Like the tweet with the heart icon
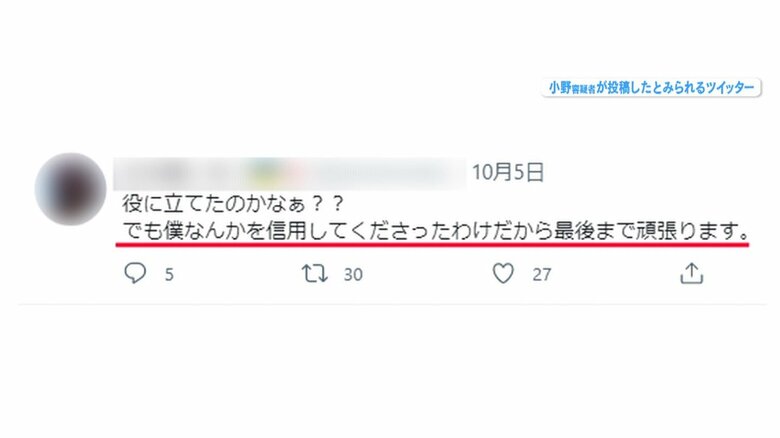780x438 pixels. (503, 274)
